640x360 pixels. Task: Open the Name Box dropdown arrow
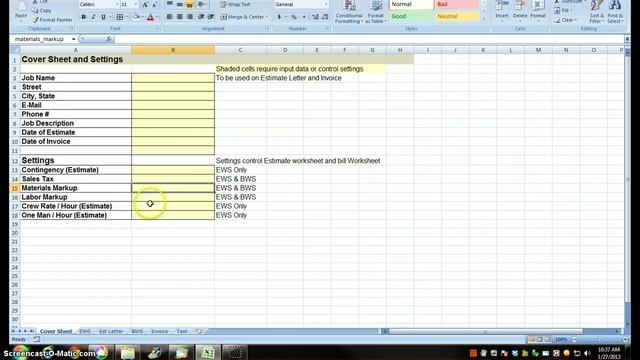point(73,39)
